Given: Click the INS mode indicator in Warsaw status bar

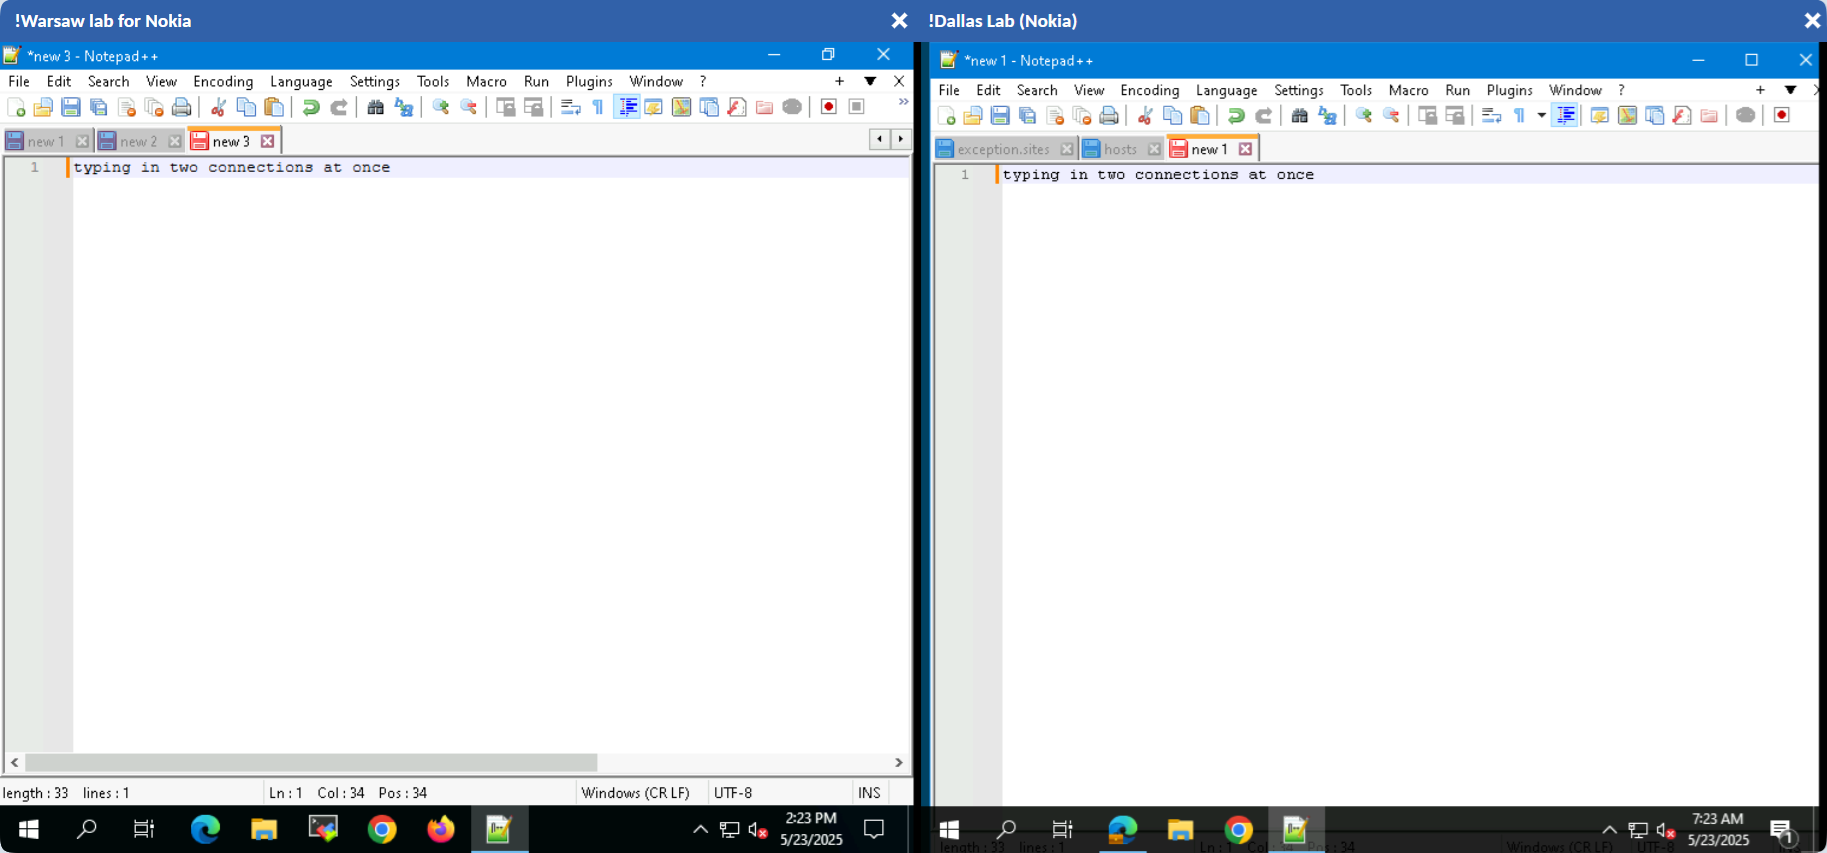Looking at the screenshot, I should click(869, 792).
